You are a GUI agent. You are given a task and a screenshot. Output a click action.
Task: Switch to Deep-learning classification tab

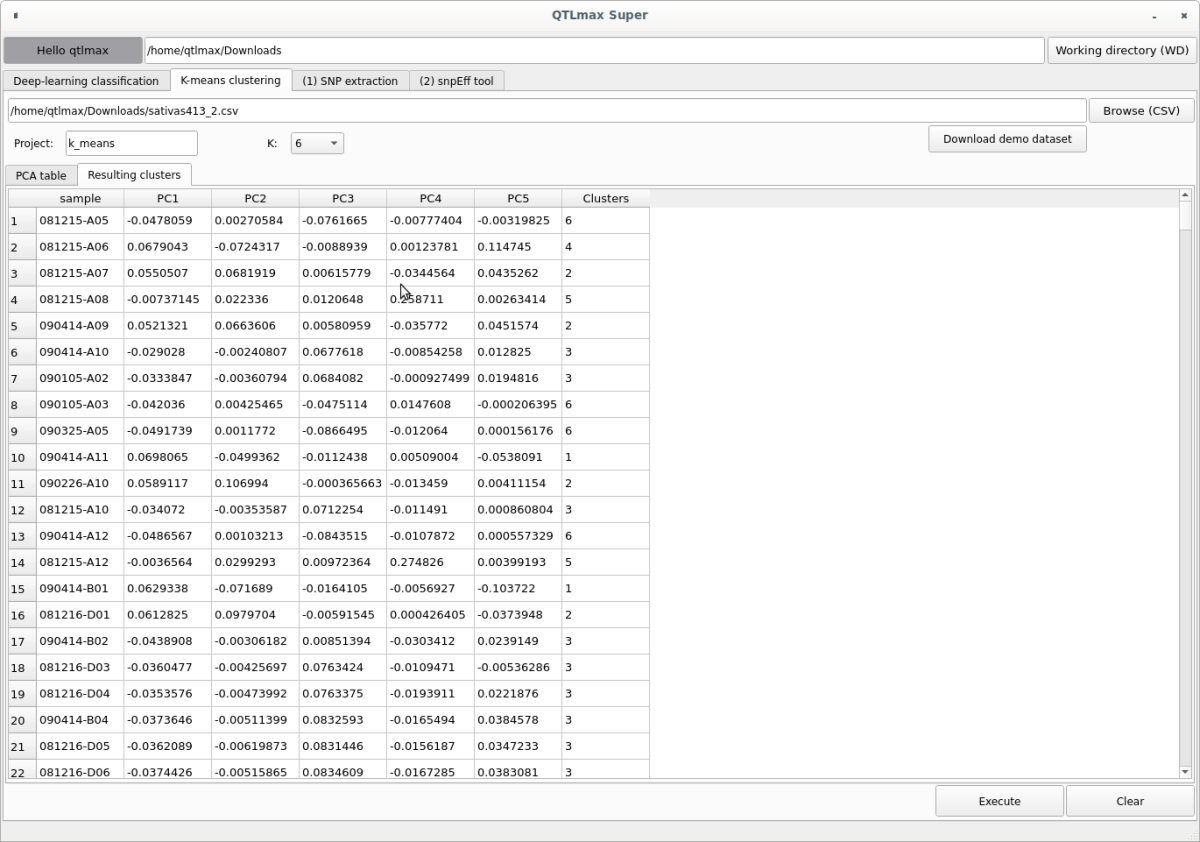click(86, 81)
